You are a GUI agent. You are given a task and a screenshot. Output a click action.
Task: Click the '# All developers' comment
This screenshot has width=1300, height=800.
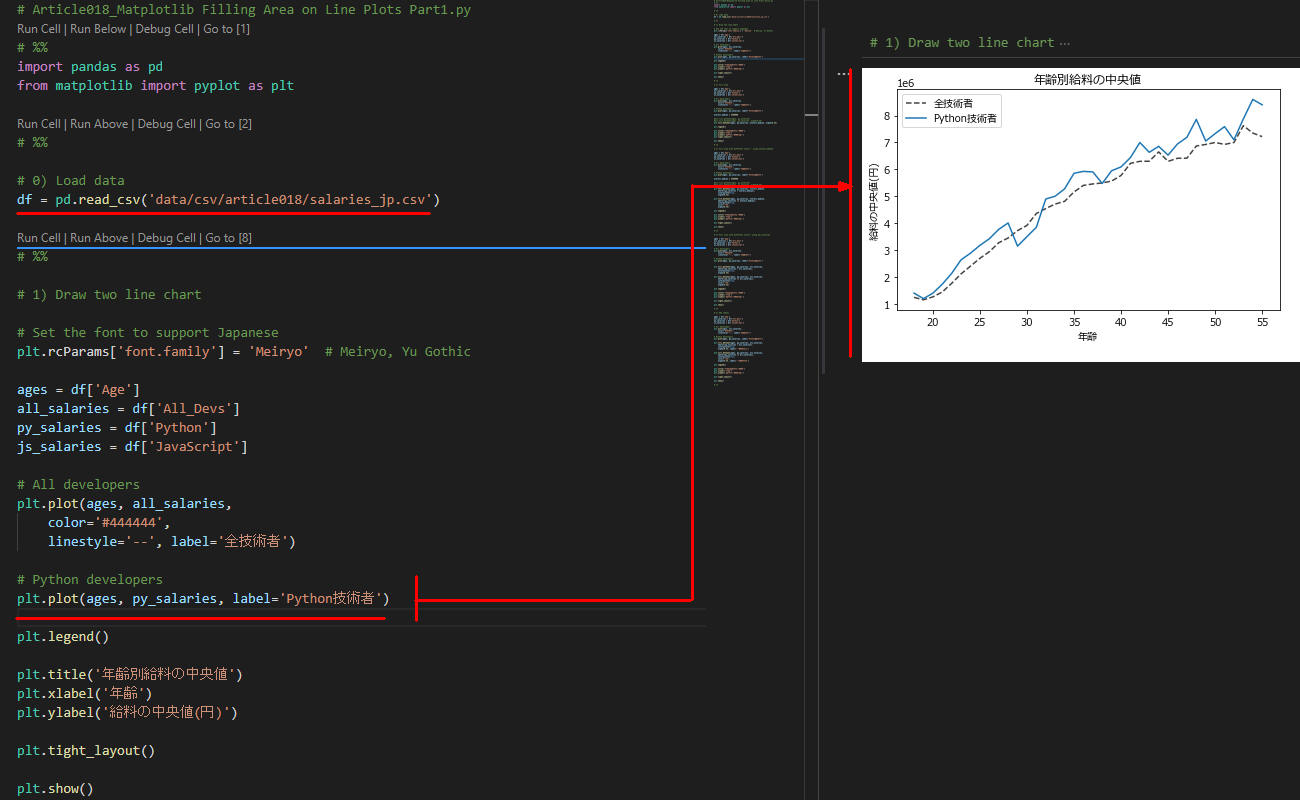tap(78, 485)
